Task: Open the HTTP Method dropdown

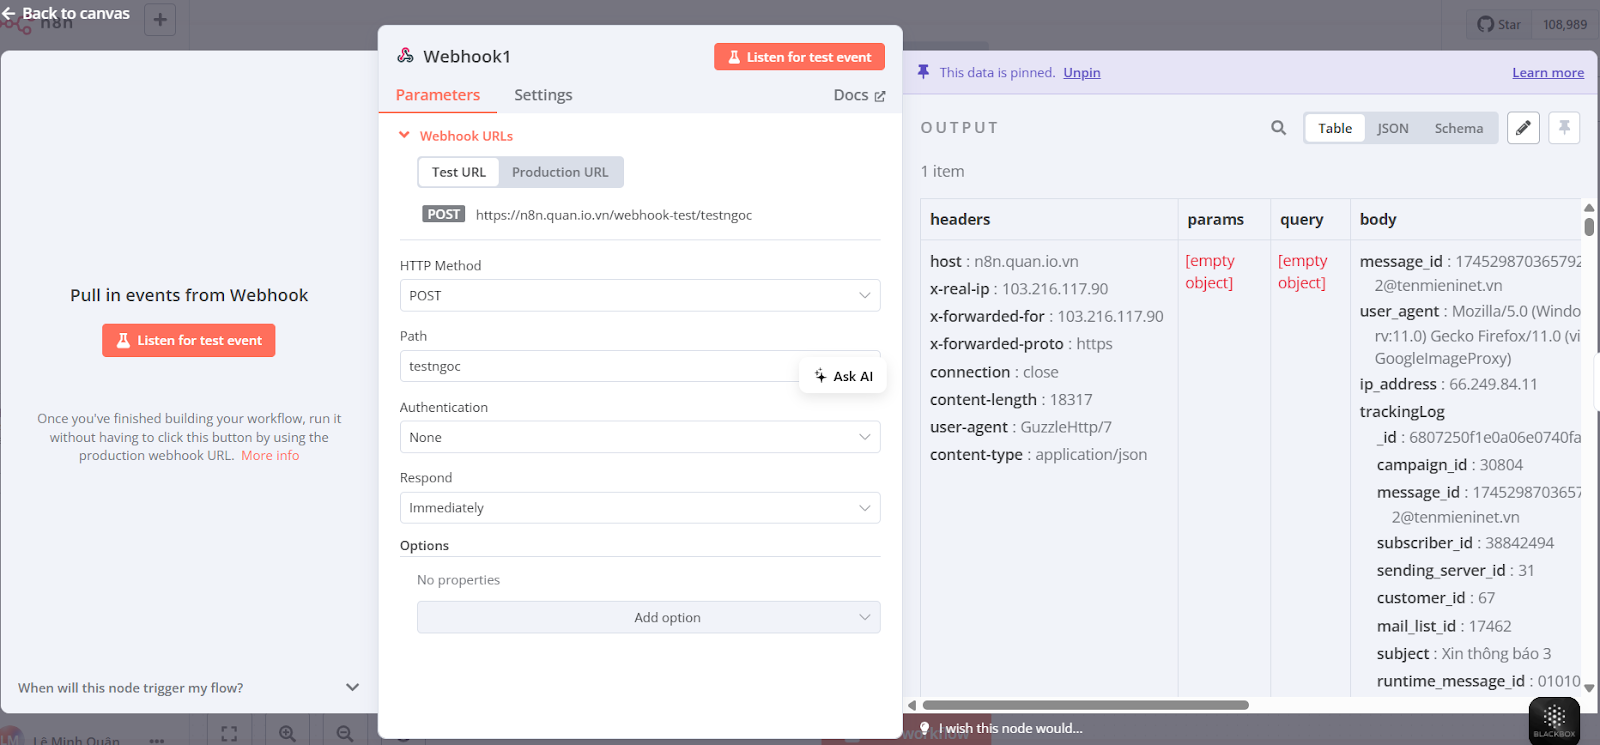Action: click(x=640, y=295)
